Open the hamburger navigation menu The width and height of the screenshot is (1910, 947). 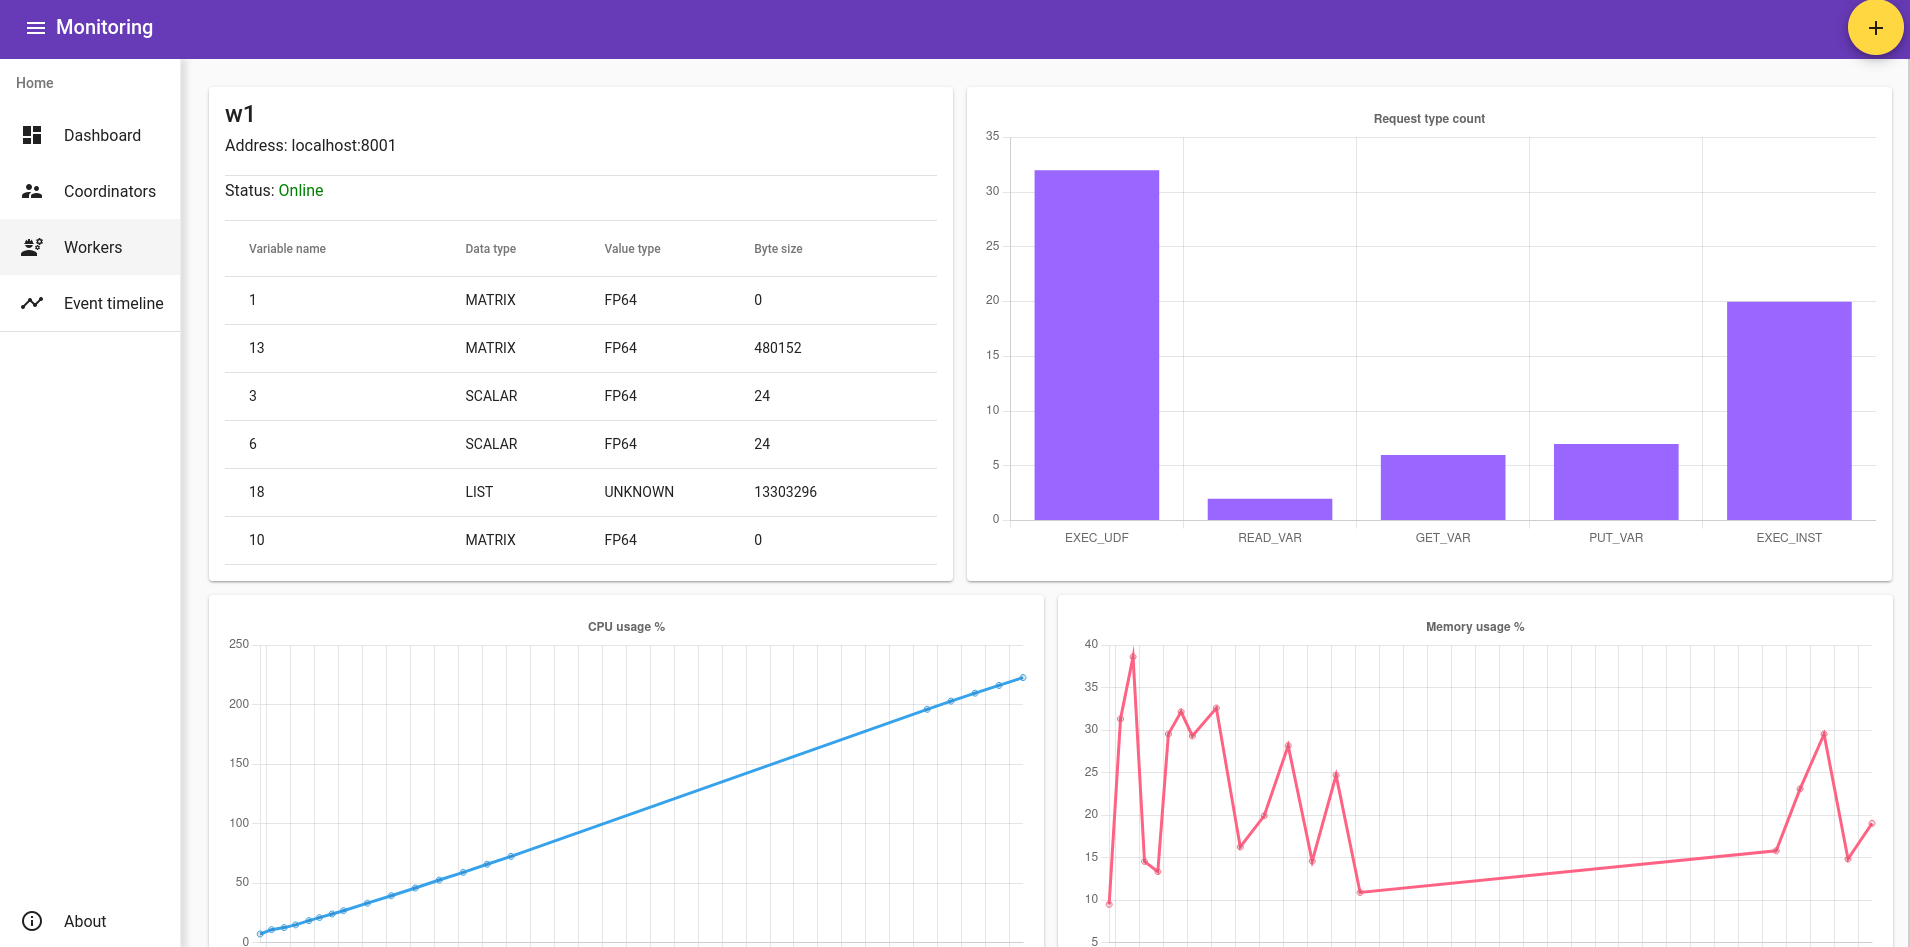coord(36,28)
